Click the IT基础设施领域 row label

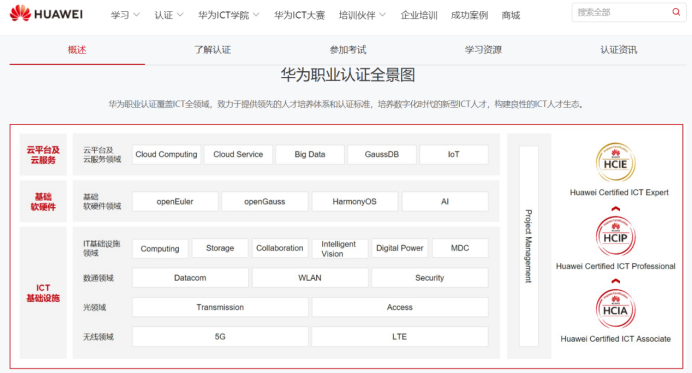click(x=102, y=249)
